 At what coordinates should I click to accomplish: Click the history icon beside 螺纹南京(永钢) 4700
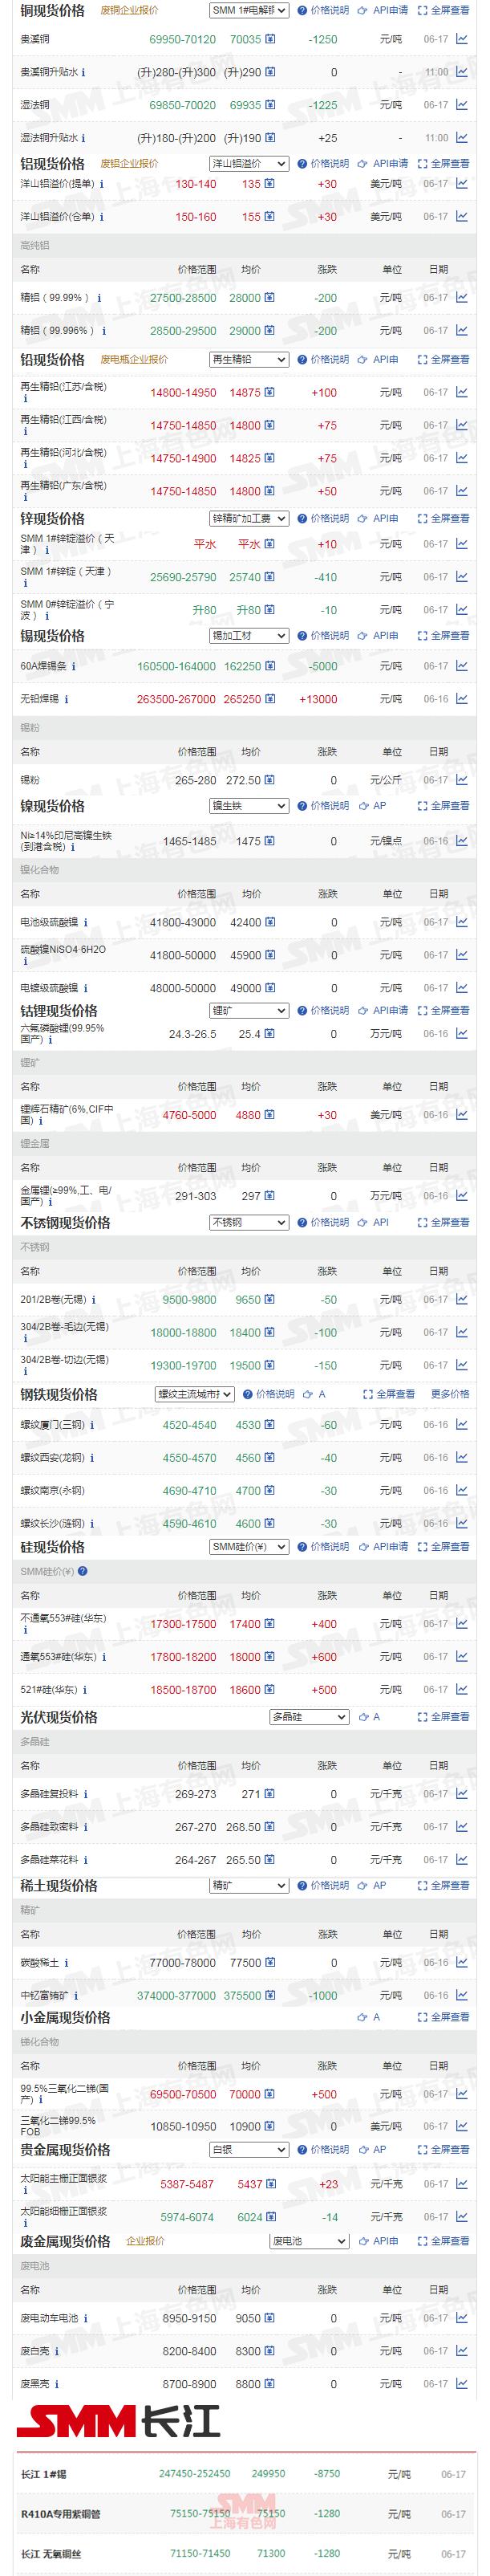(270, 1491)
